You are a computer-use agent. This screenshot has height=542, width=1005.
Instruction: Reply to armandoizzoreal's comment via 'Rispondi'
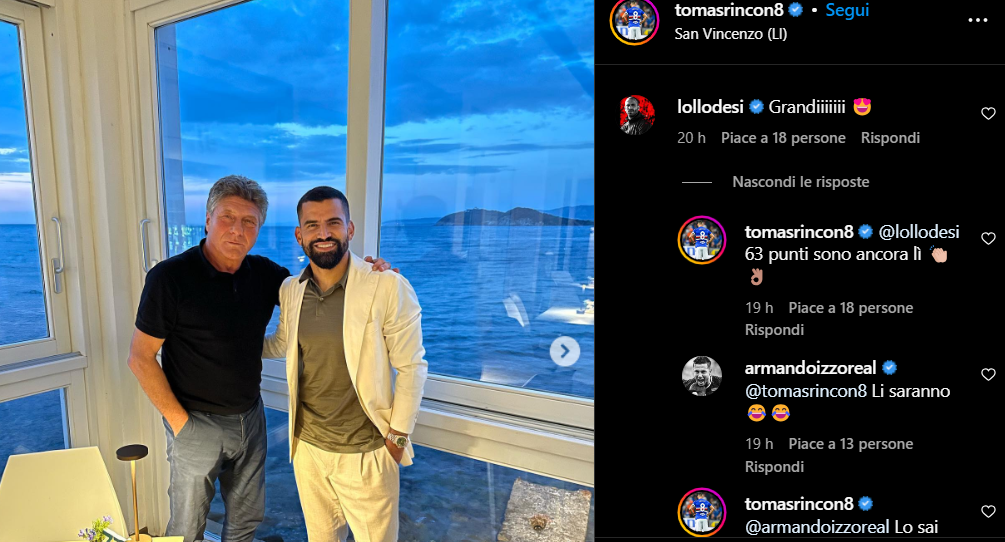click(774, 466)
